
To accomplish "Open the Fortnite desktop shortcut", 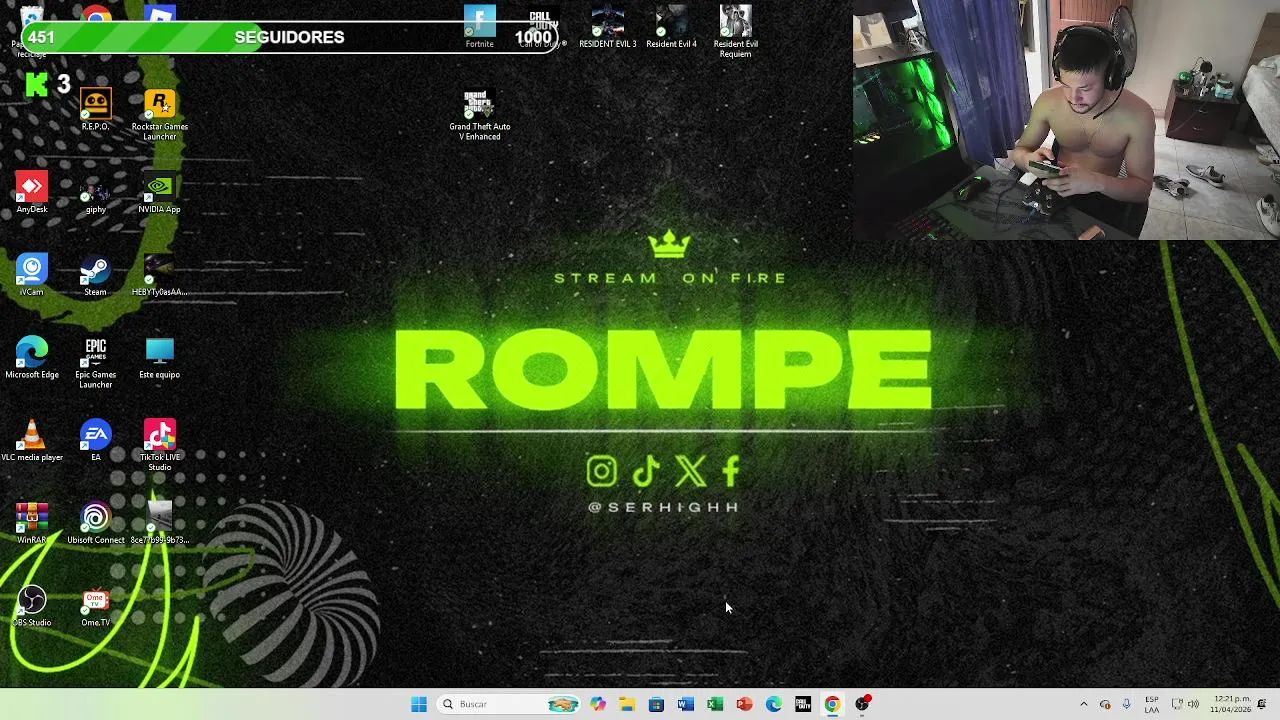I will [480, 26].
